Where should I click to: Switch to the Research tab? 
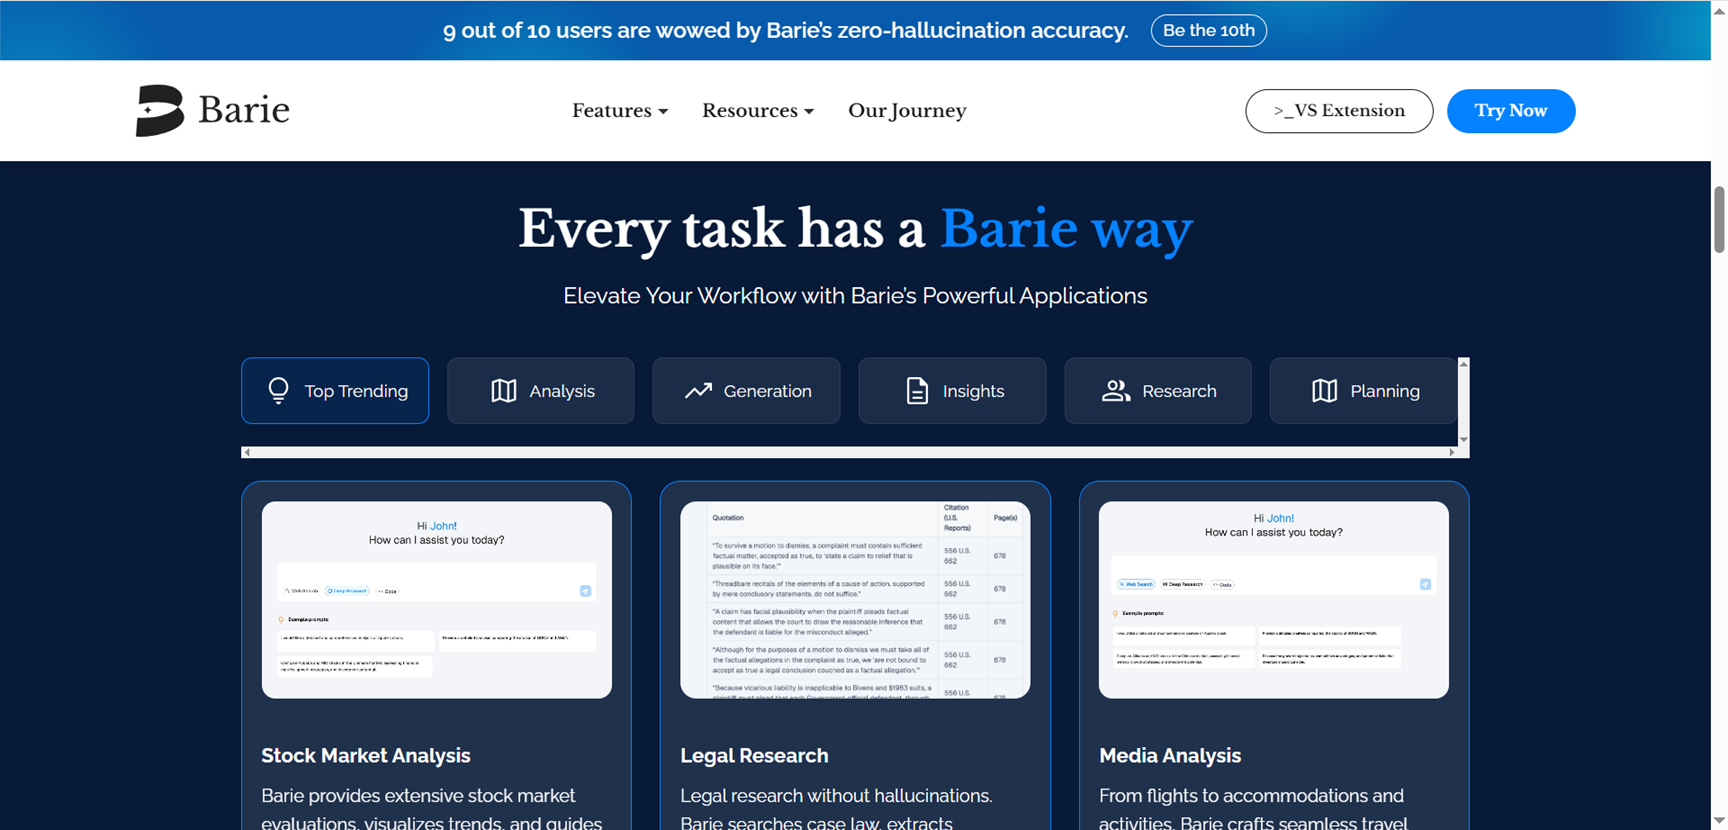(1158, 391)
